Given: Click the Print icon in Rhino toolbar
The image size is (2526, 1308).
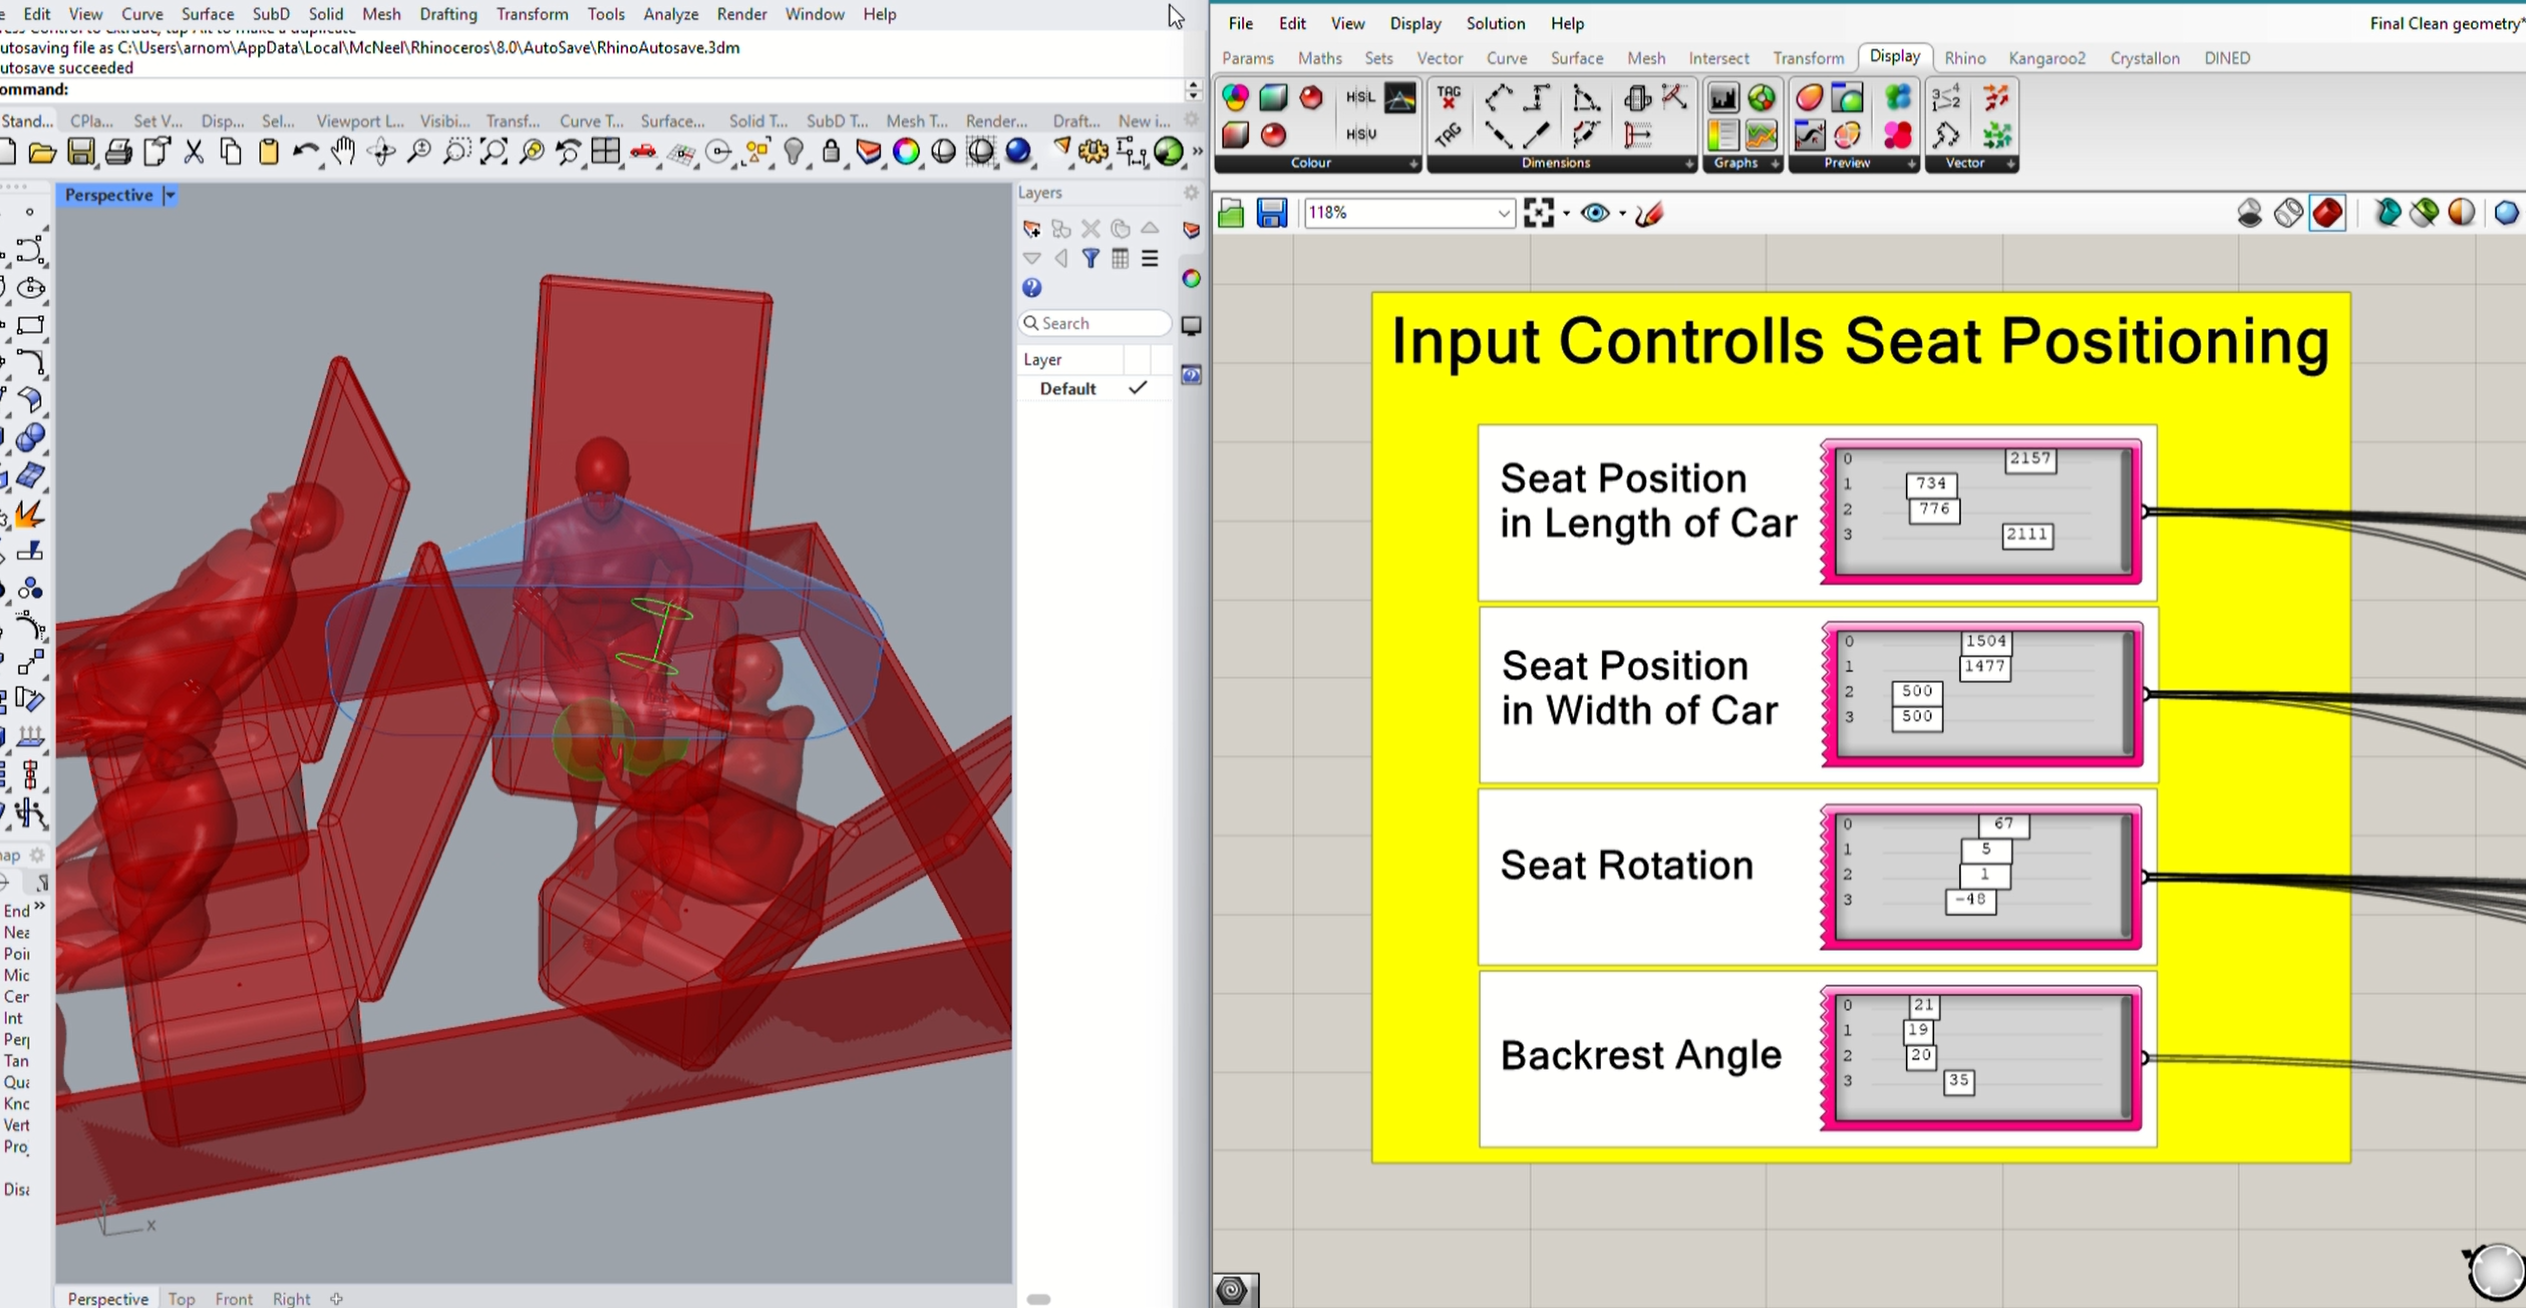Looking at the screenshot, I should (118, 152).
